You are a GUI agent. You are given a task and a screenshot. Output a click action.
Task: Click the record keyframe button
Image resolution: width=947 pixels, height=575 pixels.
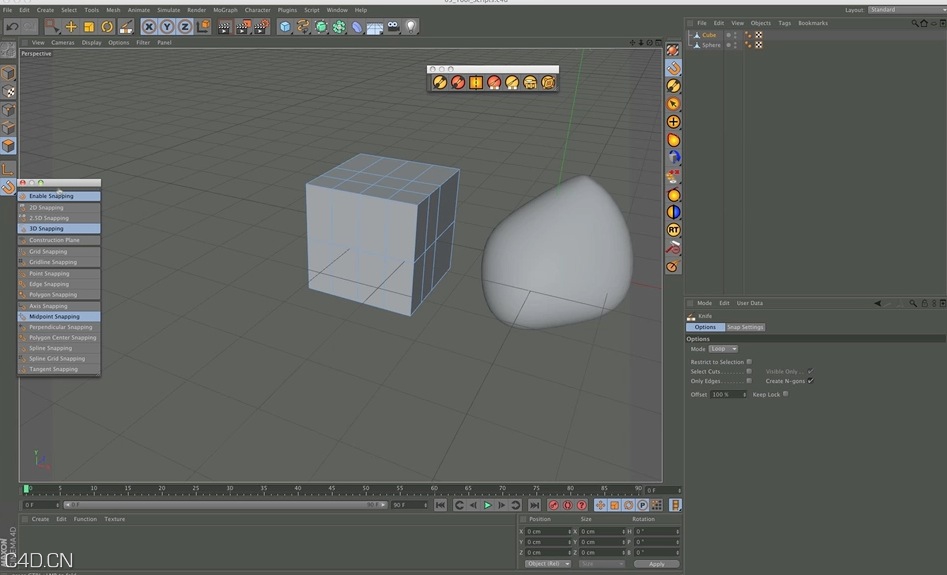pos(553,505)
